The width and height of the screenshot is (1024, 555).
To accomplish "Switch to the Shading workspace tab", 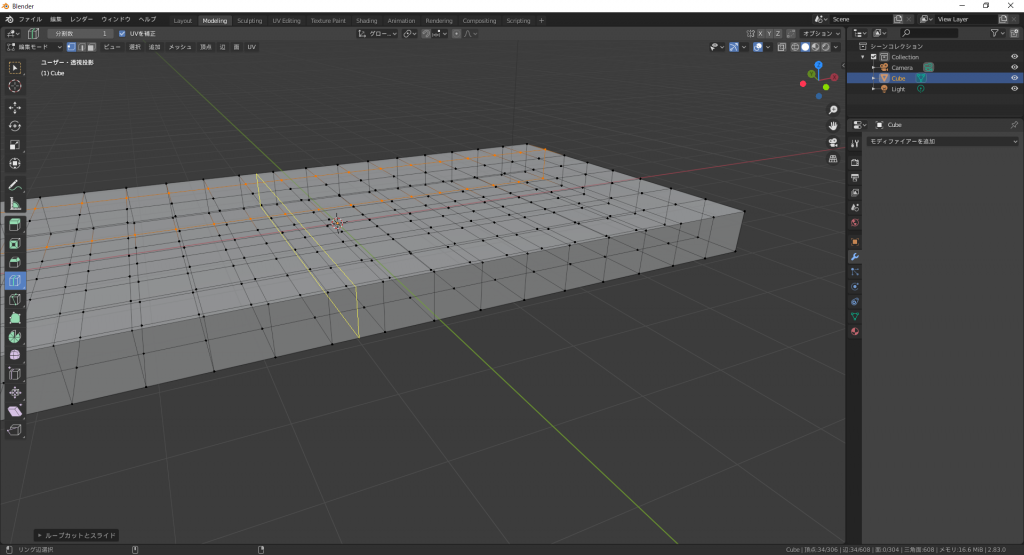I will (x=366, y=20).
